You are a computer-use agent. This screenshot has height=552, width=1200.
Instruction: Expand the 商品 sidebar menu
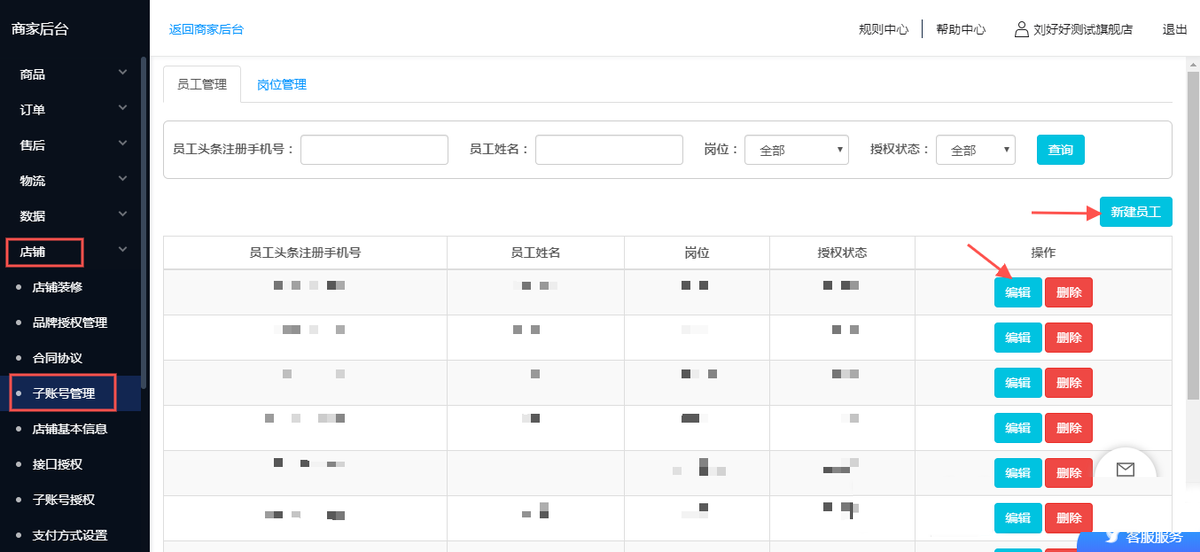(75, 74)
